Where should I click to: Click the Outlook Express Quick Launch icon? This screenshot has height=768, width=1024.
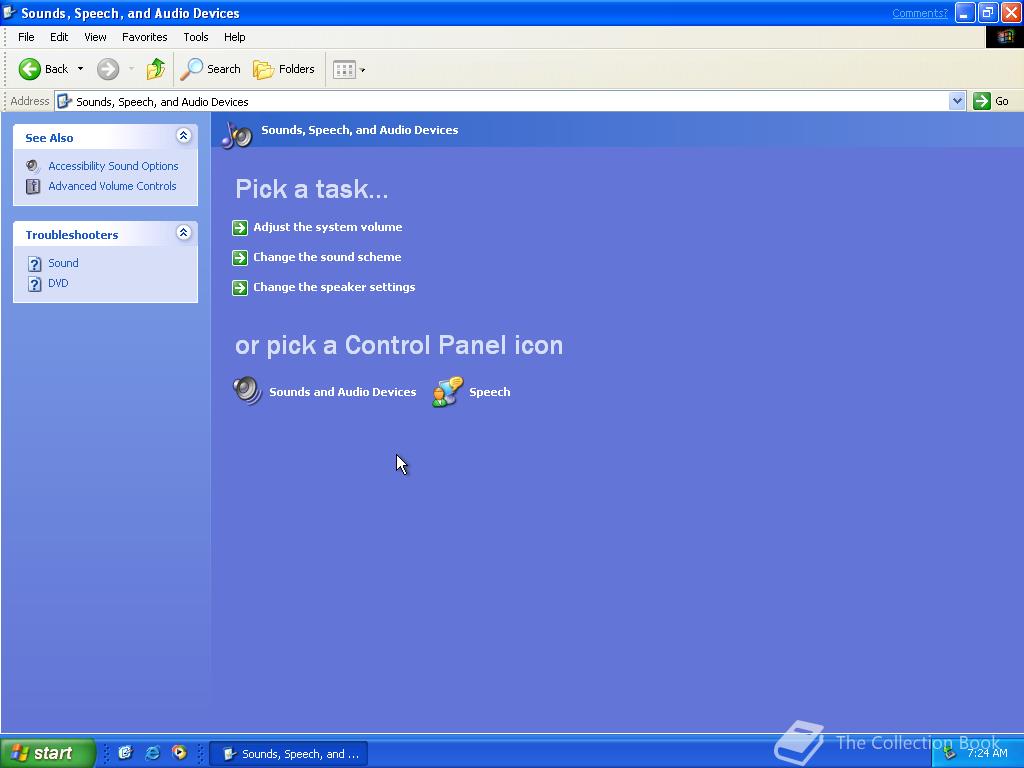pyautogui.click(x=125, y=753)
